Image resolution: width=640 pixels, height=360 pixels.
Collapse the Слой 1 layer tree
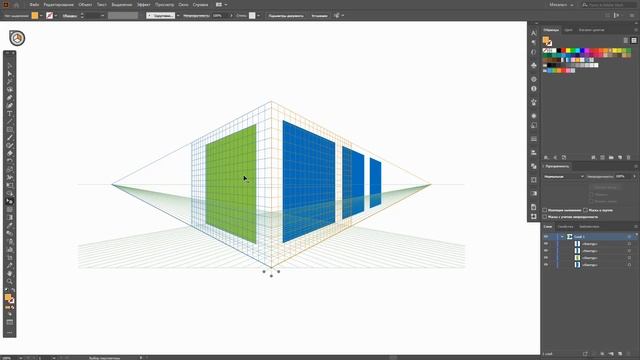(x=562, y=237)
